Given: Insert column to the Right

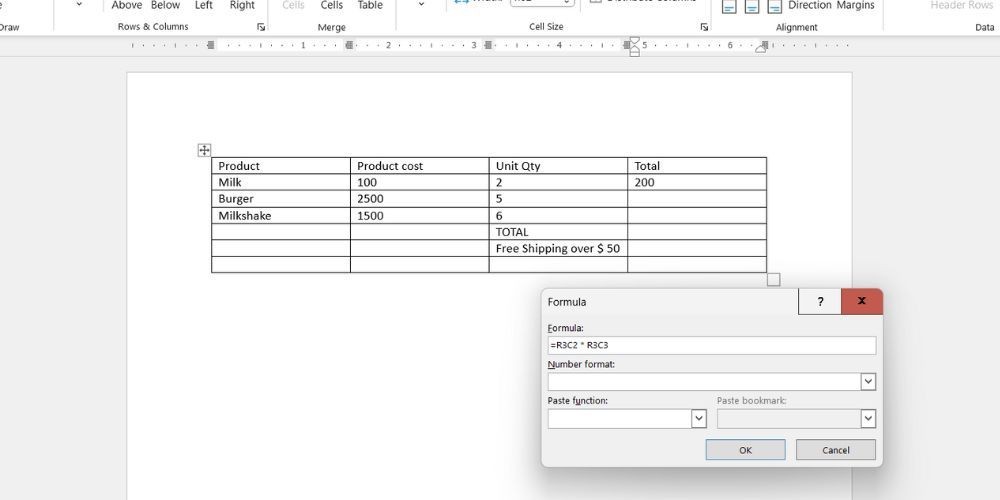Looking at the screenshot, I should point(242,5).
